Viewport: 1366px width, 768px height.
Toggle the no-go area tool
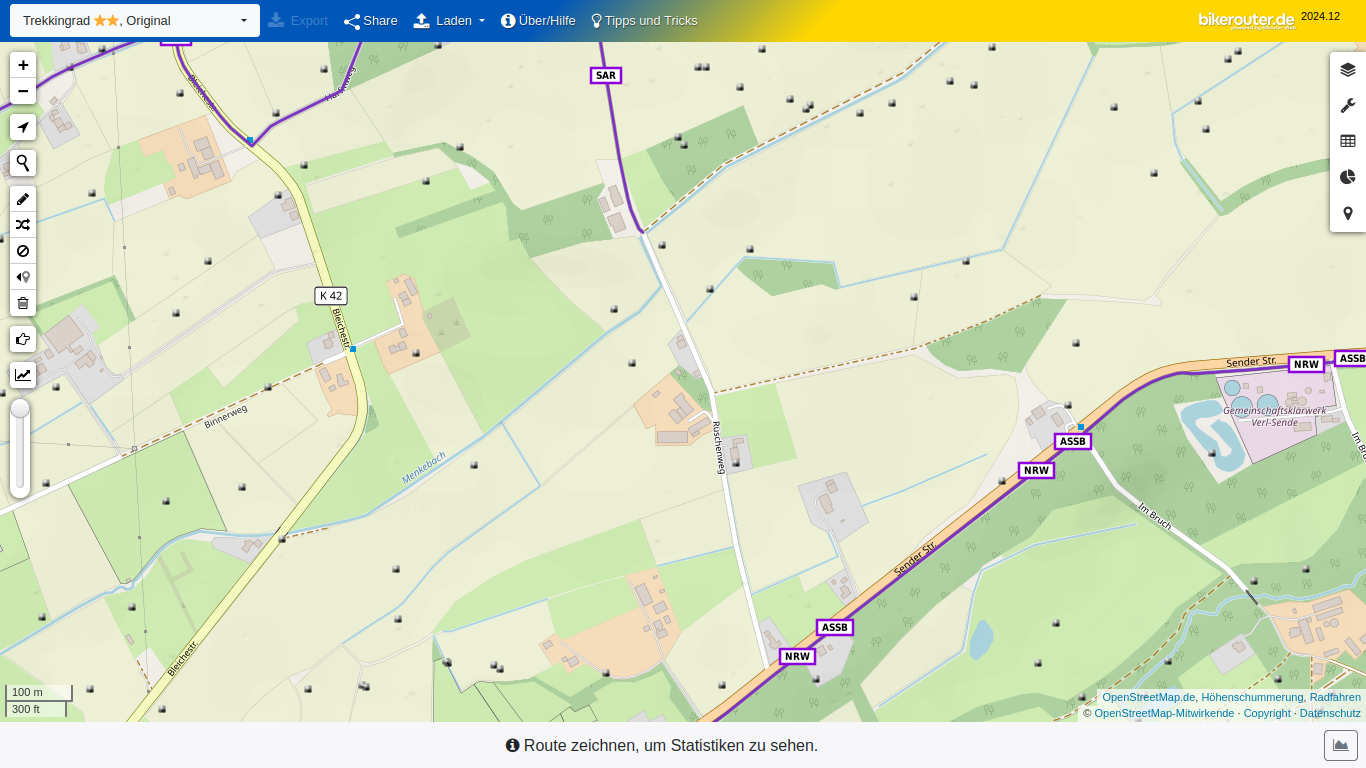point(23,251)
